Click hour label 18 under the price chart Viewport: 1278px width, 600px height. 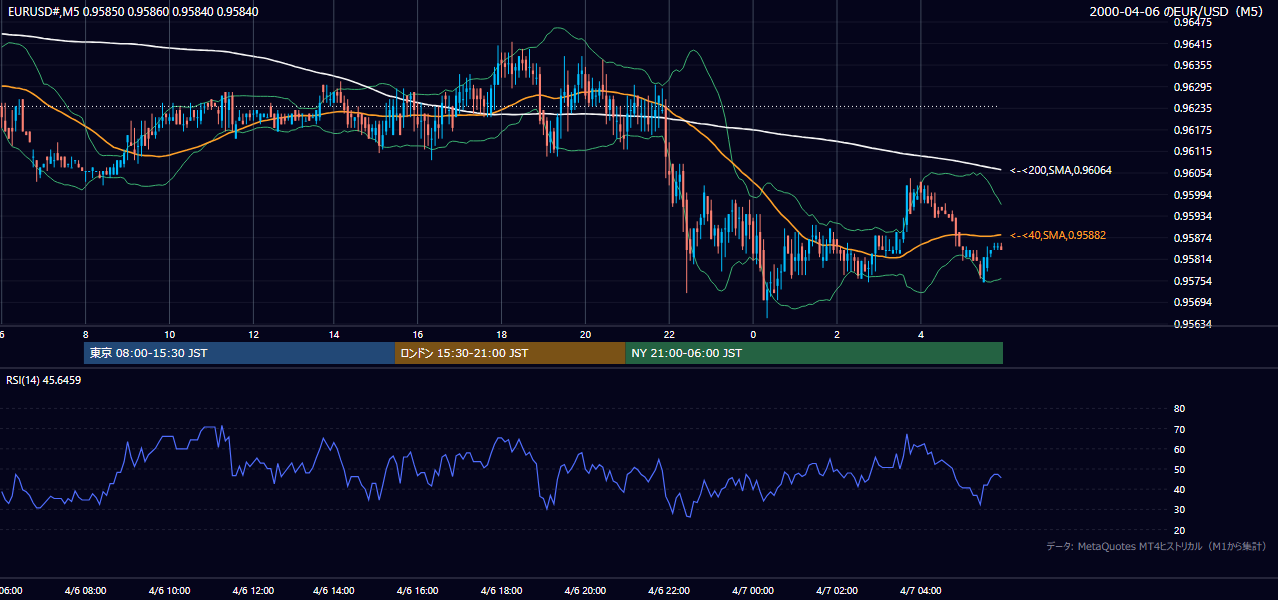501,334
